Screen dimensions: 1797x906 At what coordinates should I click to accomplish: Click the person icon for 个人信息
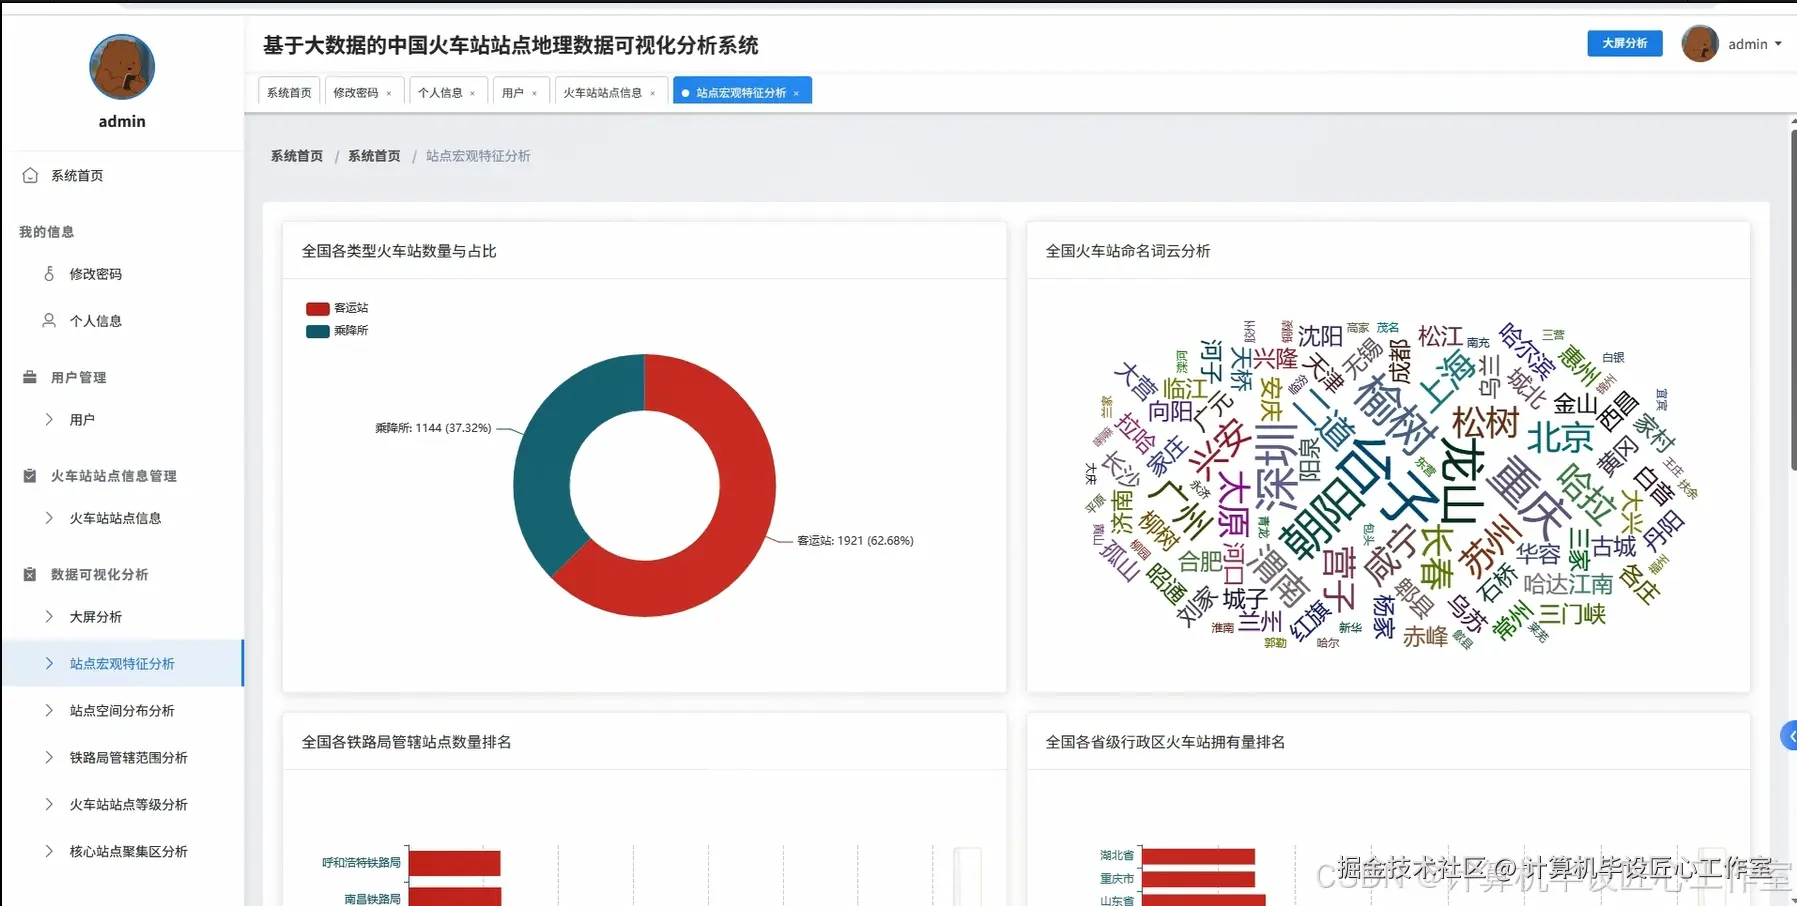click(49, 320)
